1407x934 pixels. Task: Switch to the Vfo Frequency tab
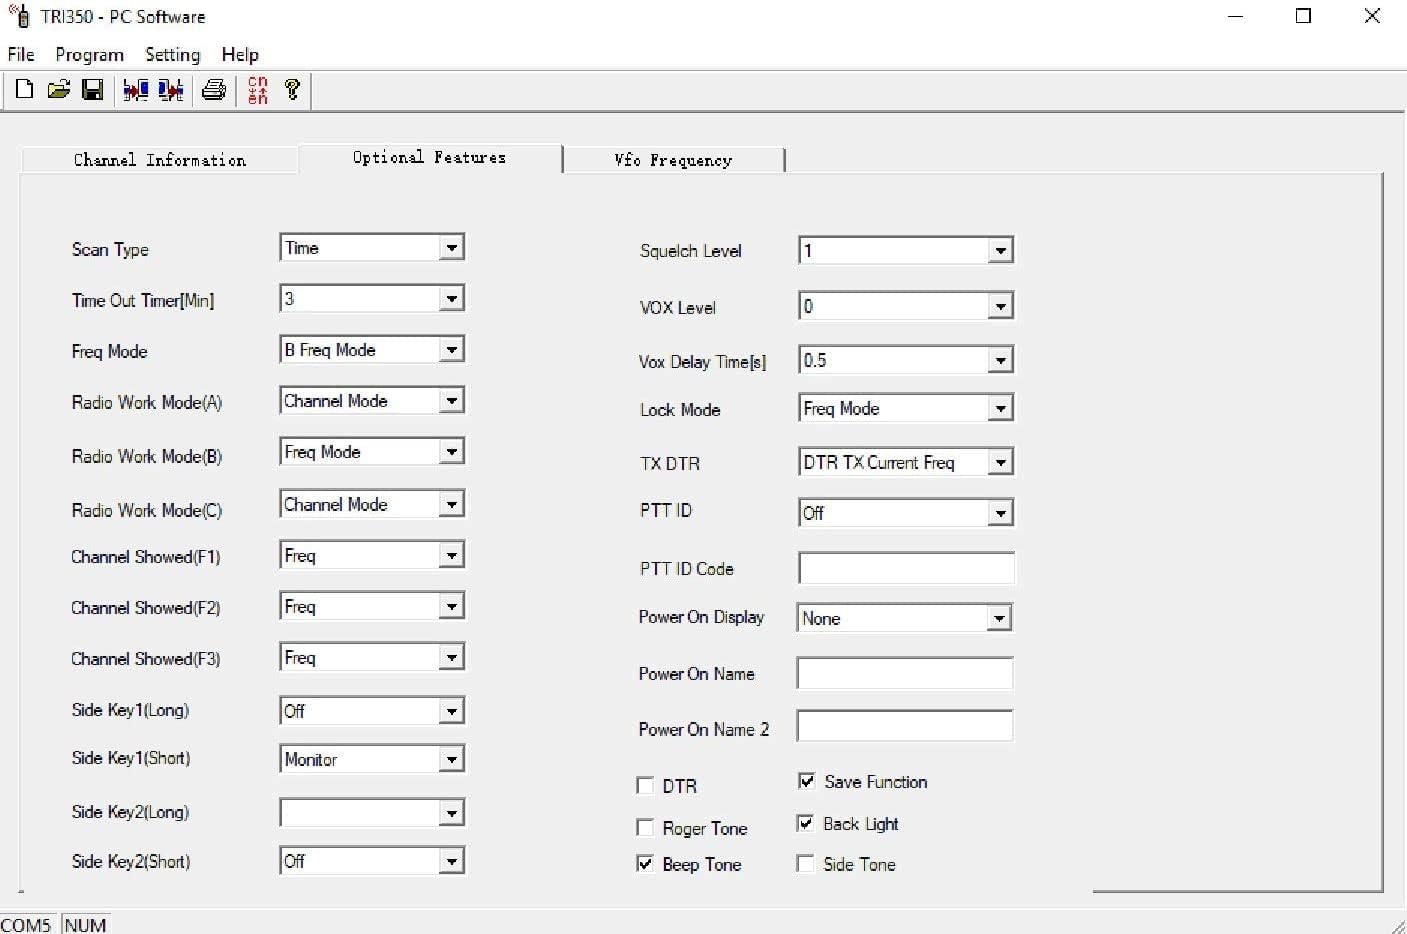[673, 160]
